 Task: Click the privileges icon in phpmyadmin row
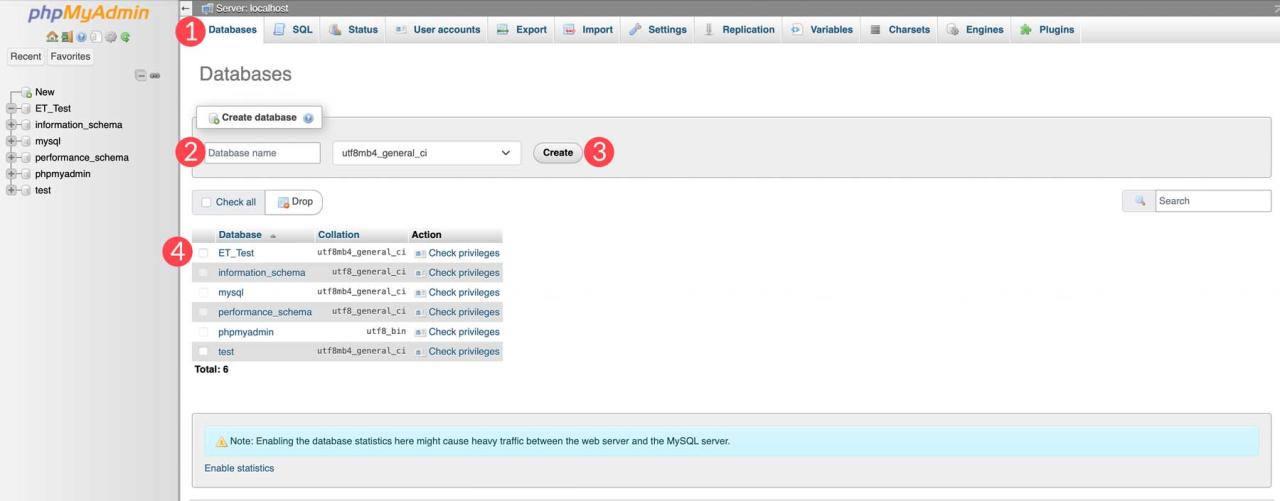click(x=420, y=332)
